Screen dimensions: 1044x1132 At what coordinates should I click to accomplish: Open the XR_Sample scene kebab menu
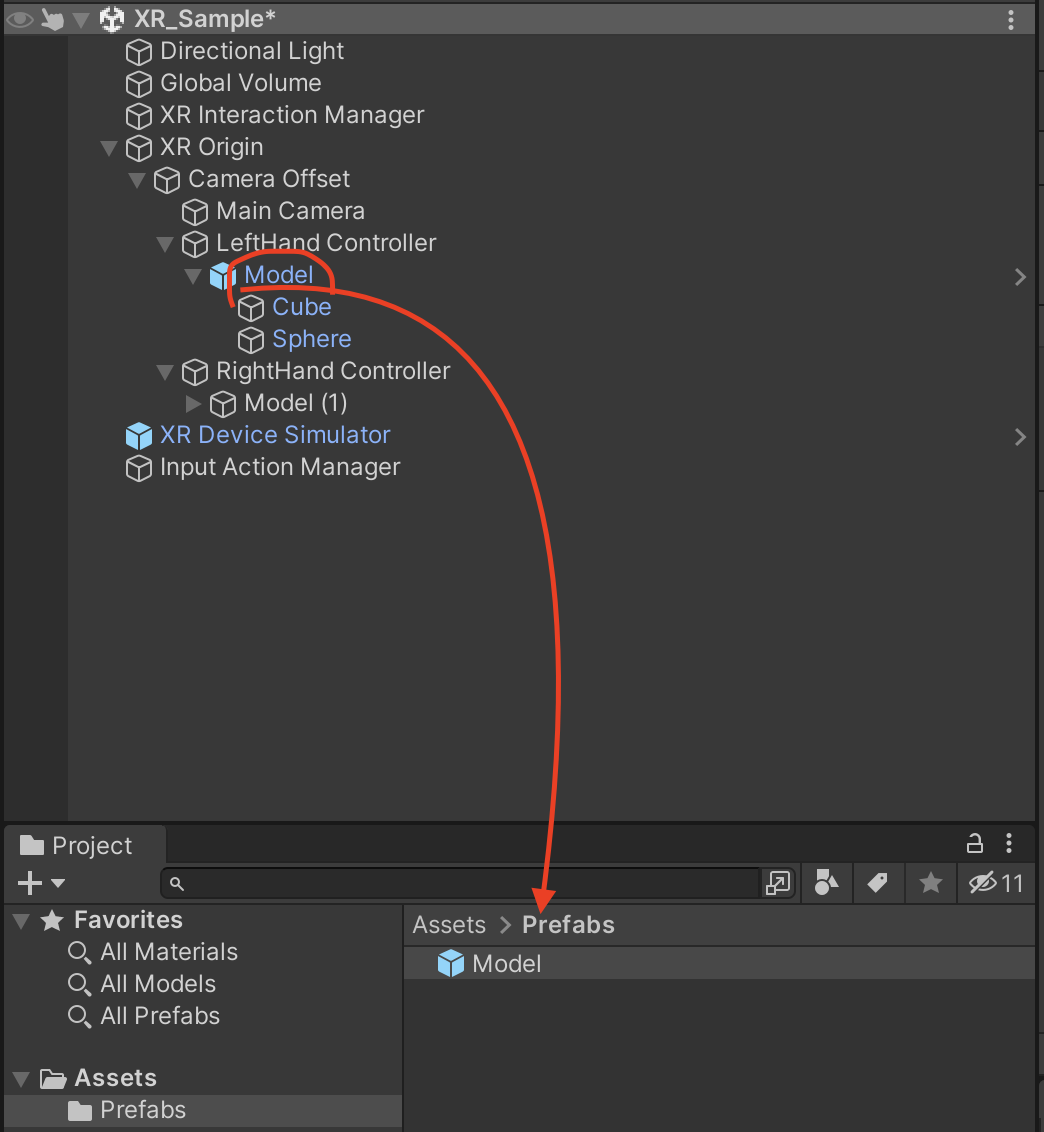coord(1011,19)
